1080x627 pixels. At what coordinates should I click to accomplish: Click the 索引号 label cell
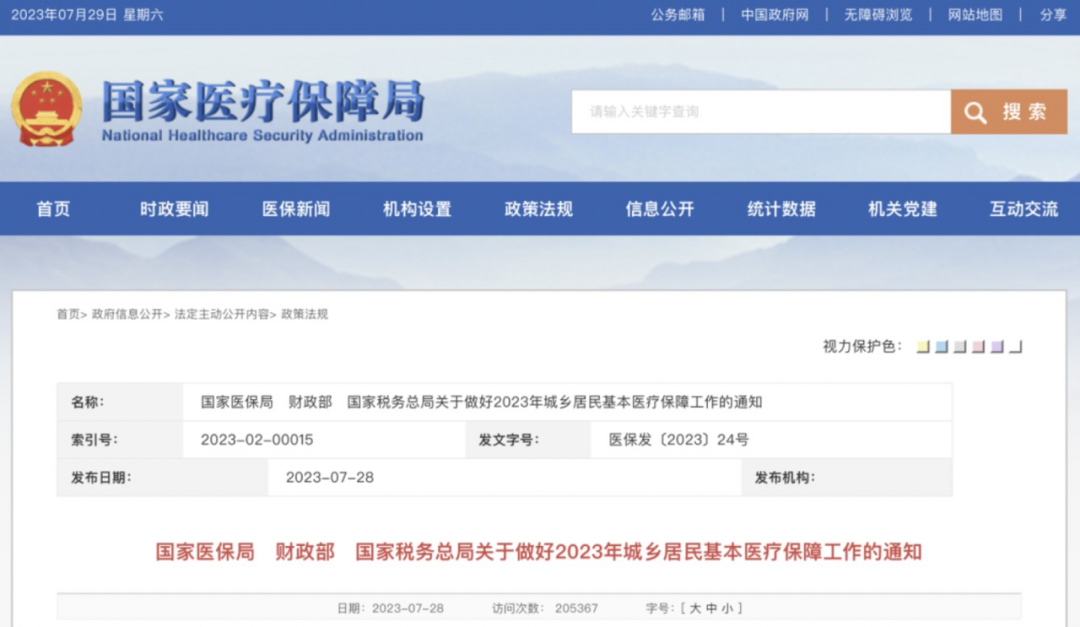(x=120, y=440)
